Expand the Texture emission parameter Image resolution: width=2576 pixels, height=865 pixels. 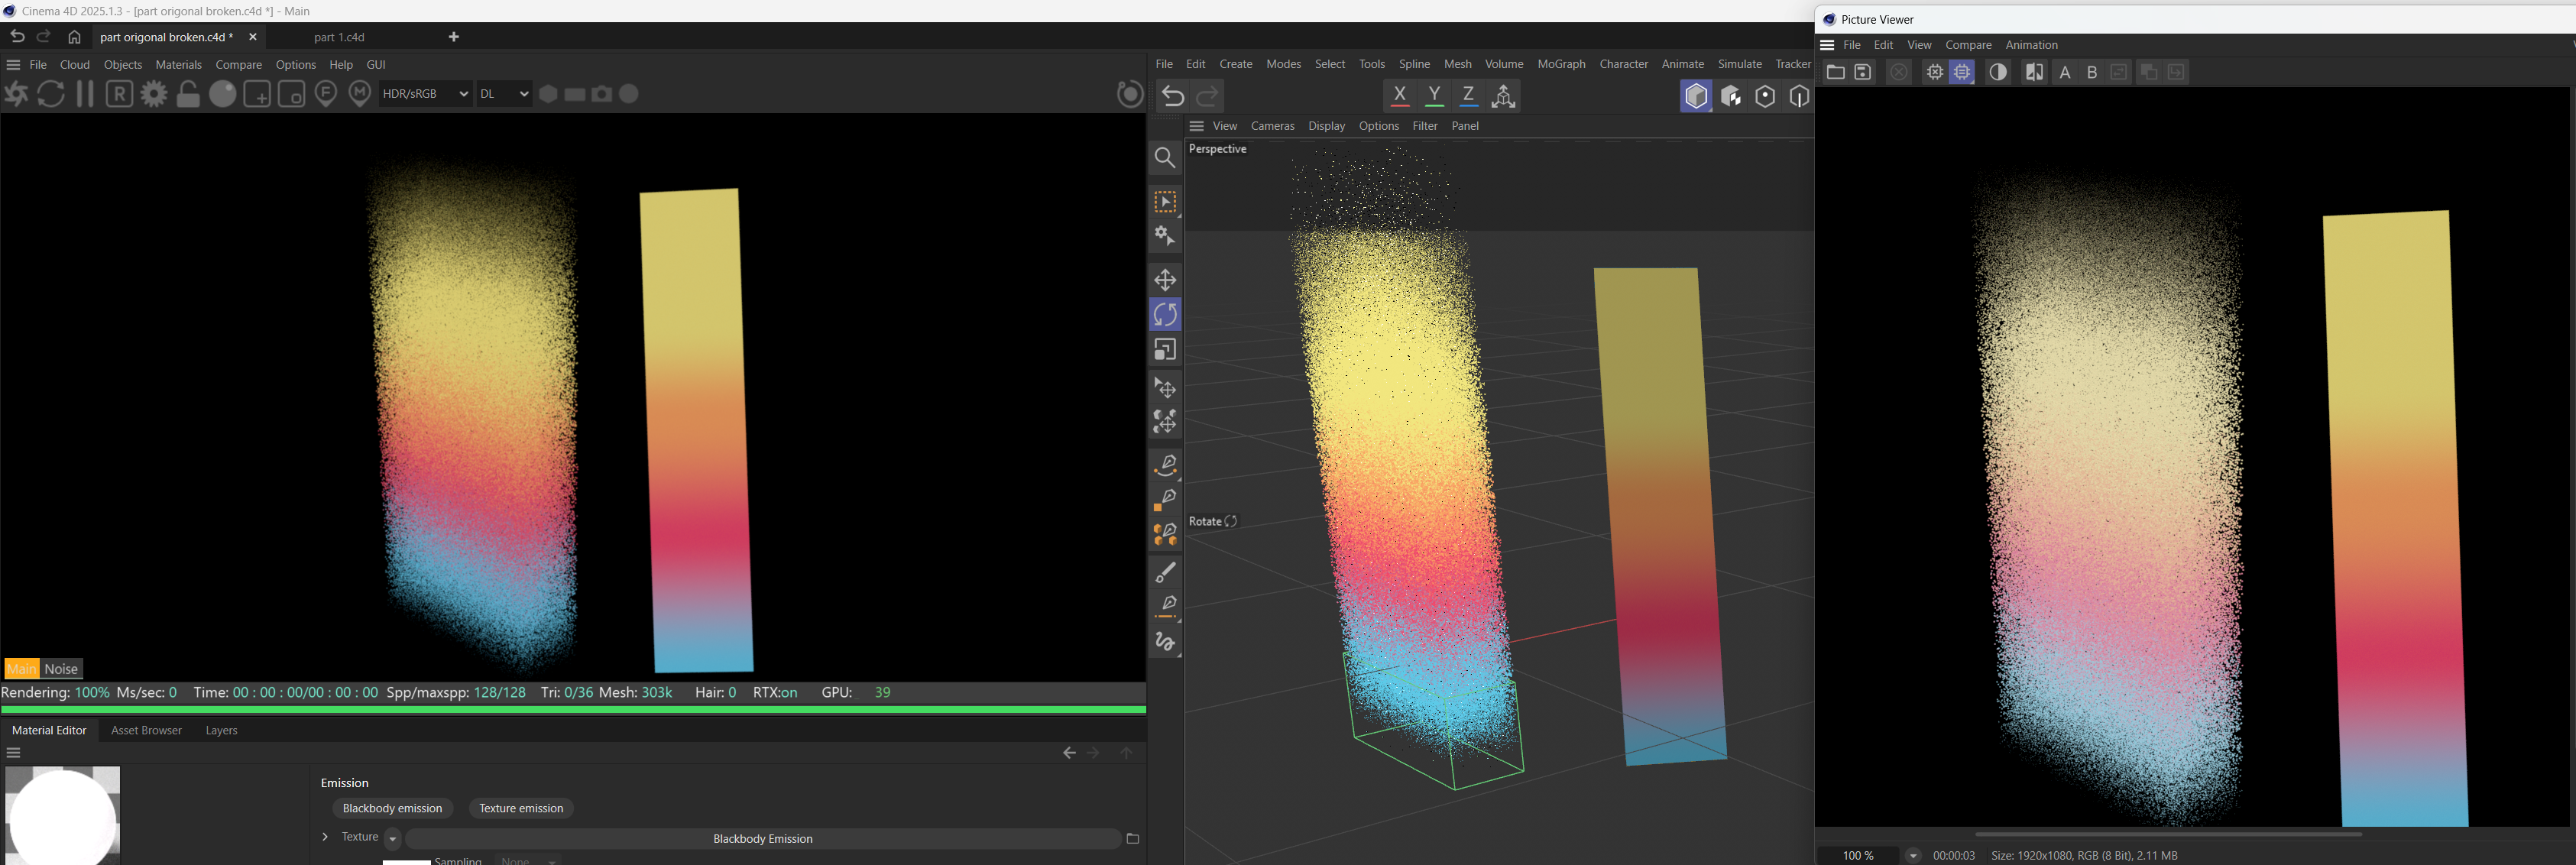pos(325,837)
